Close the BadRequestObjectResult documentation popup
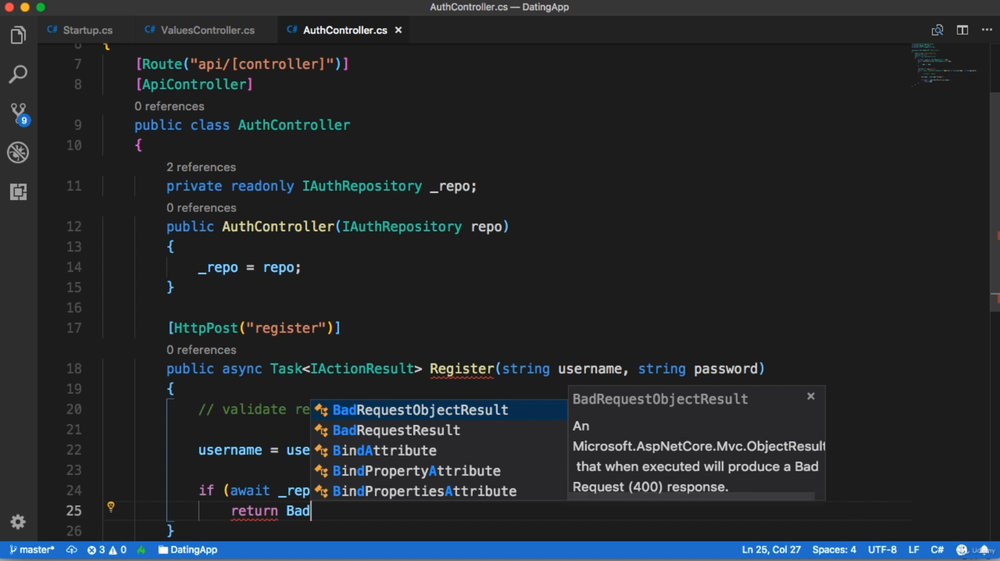The image size is (1000, 561). coord(811,397)
